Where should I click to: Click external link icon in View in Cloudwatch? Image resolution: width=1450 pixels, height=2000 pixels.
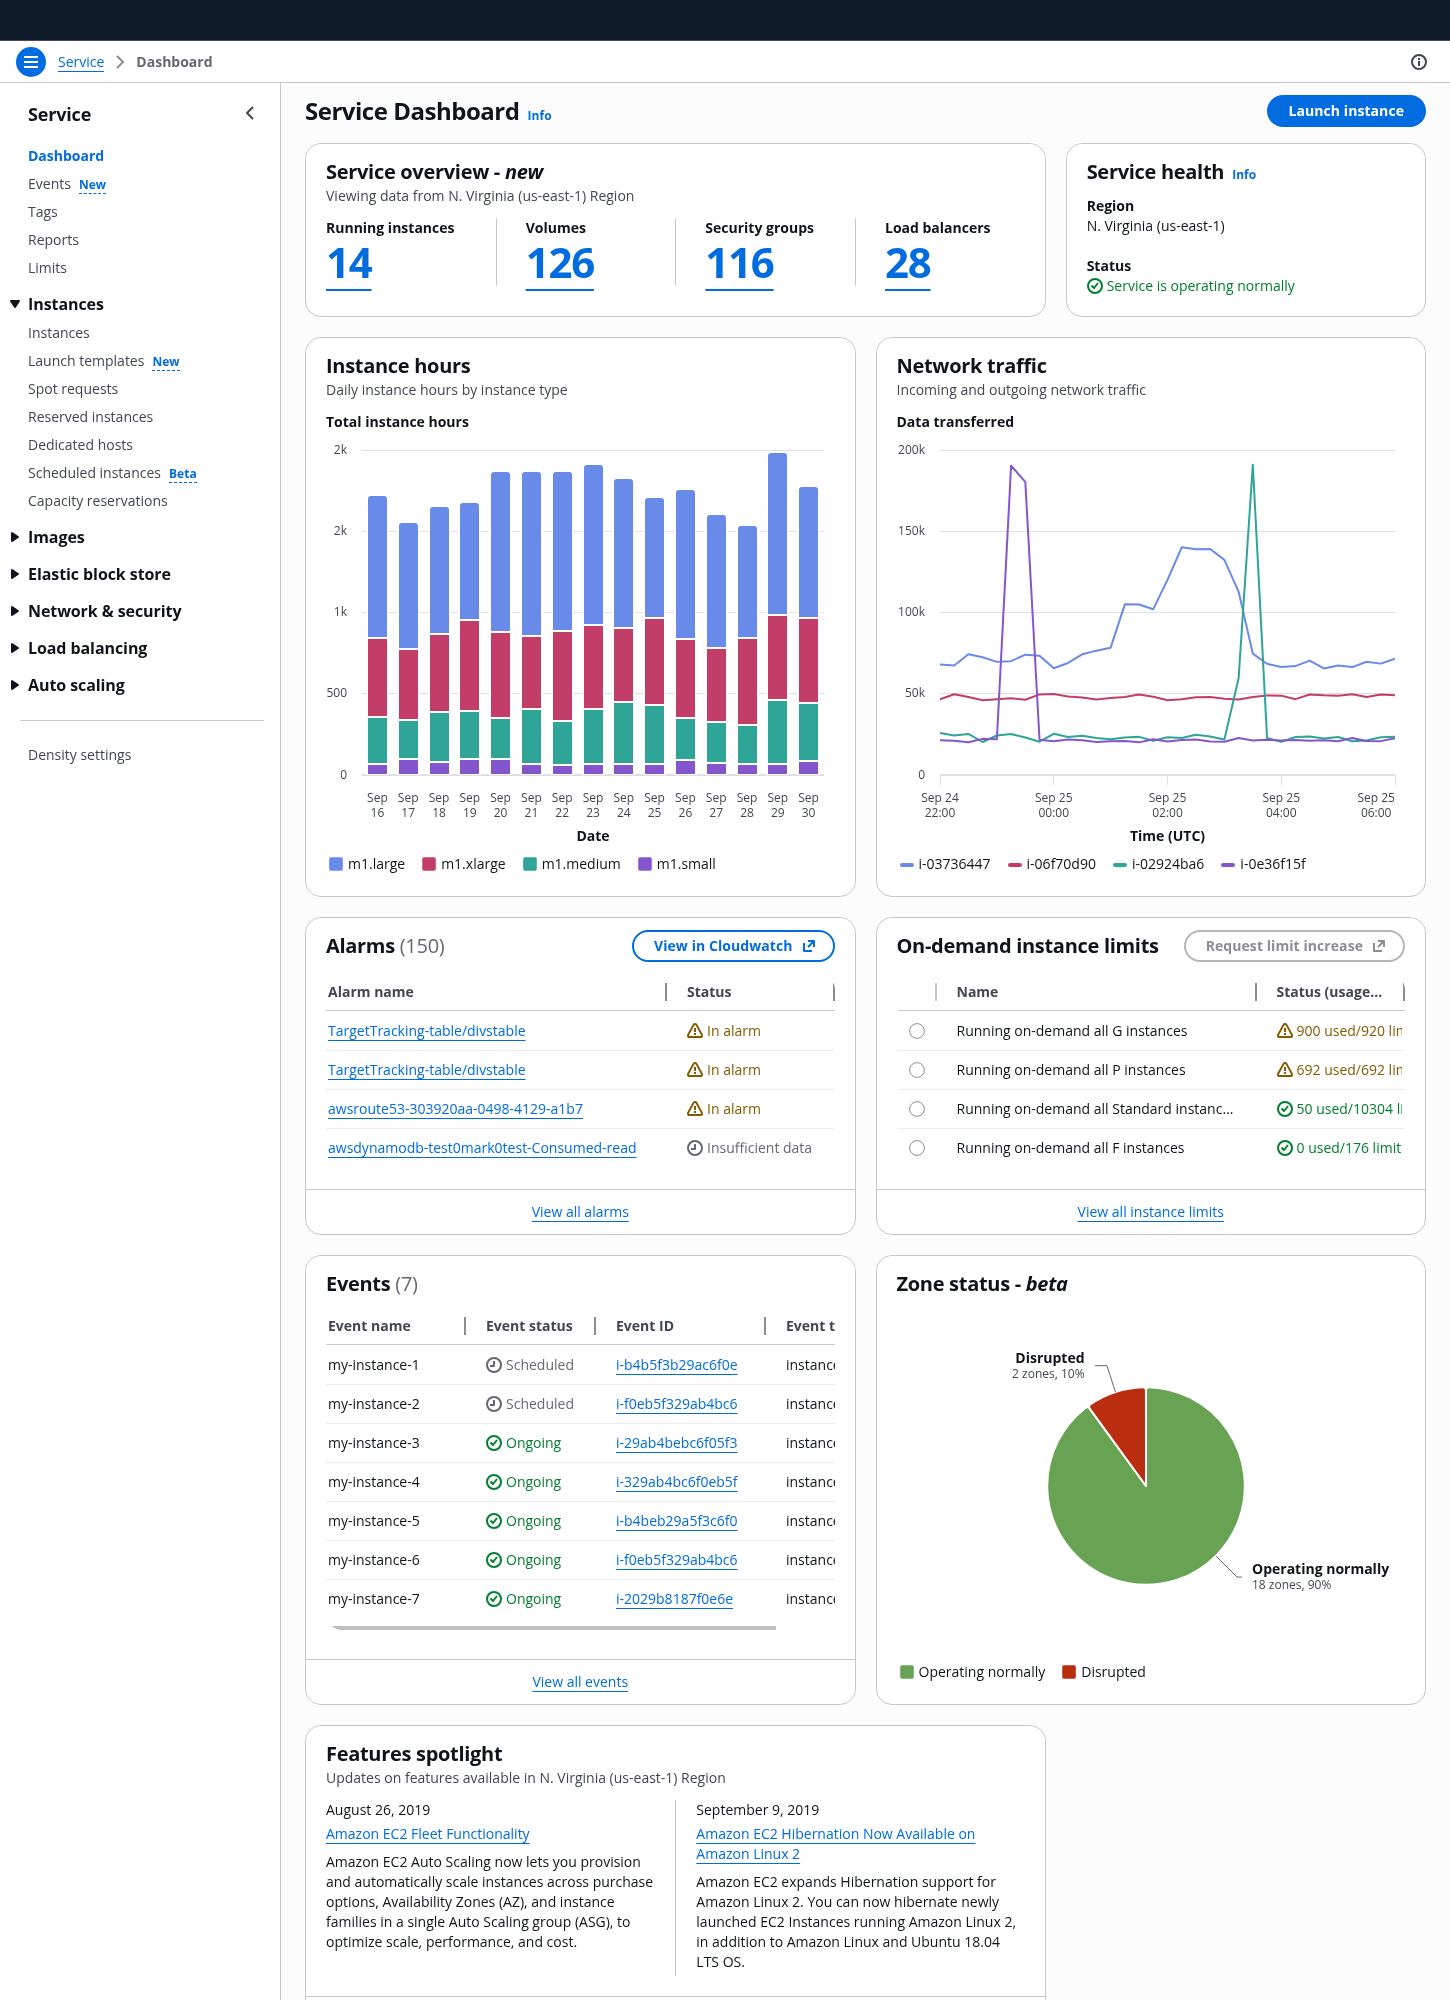pos(809,946)
